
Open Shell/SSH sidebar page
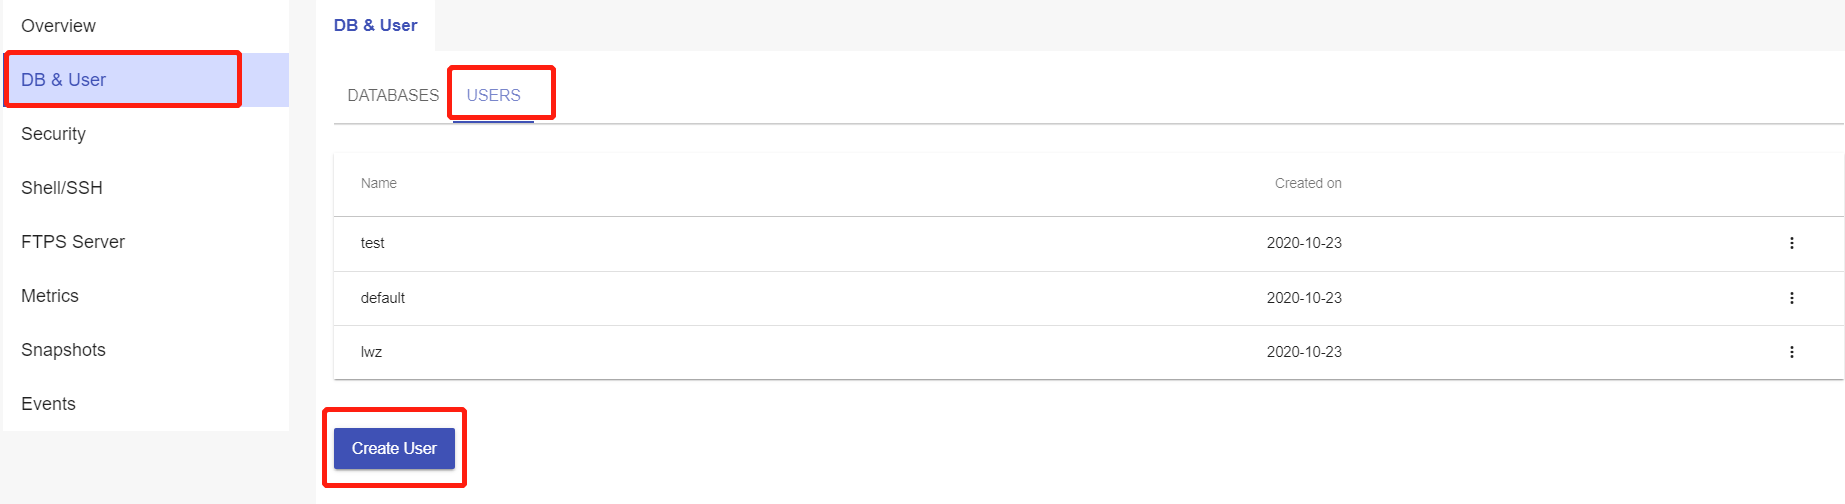(62, 188)
